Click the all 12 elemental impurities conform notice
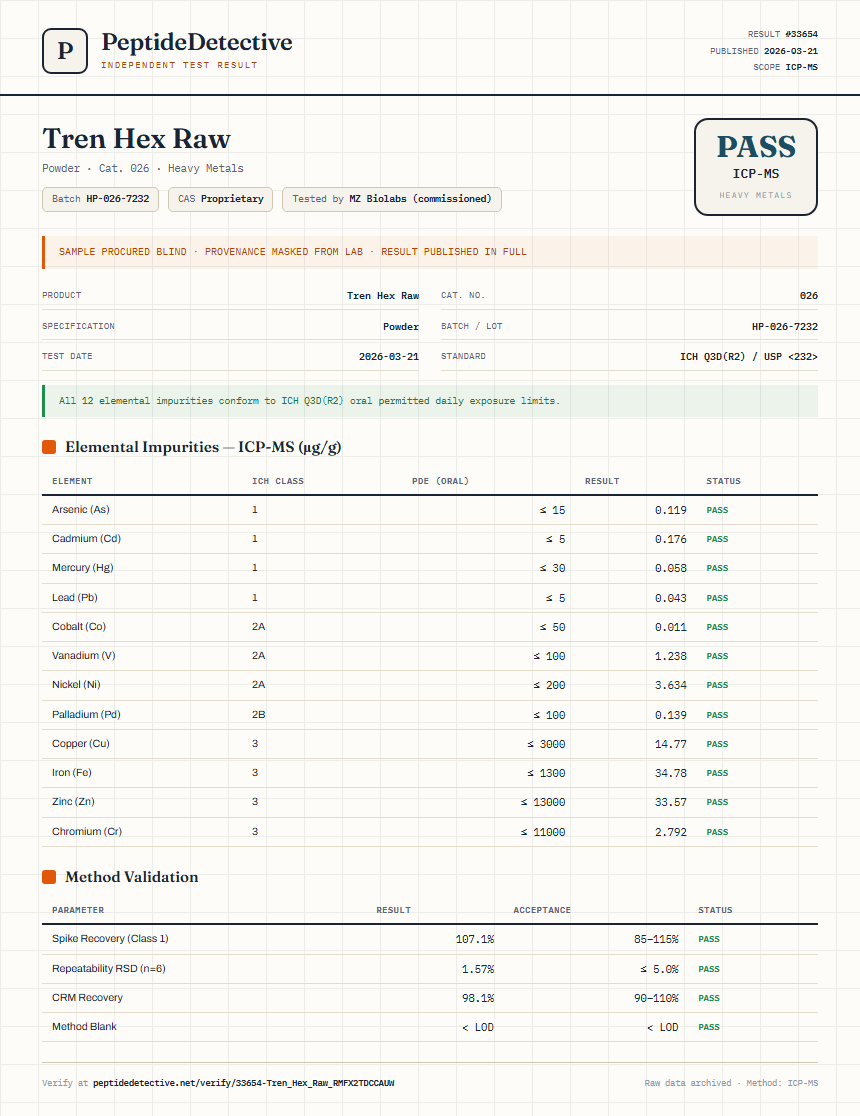 430,401
